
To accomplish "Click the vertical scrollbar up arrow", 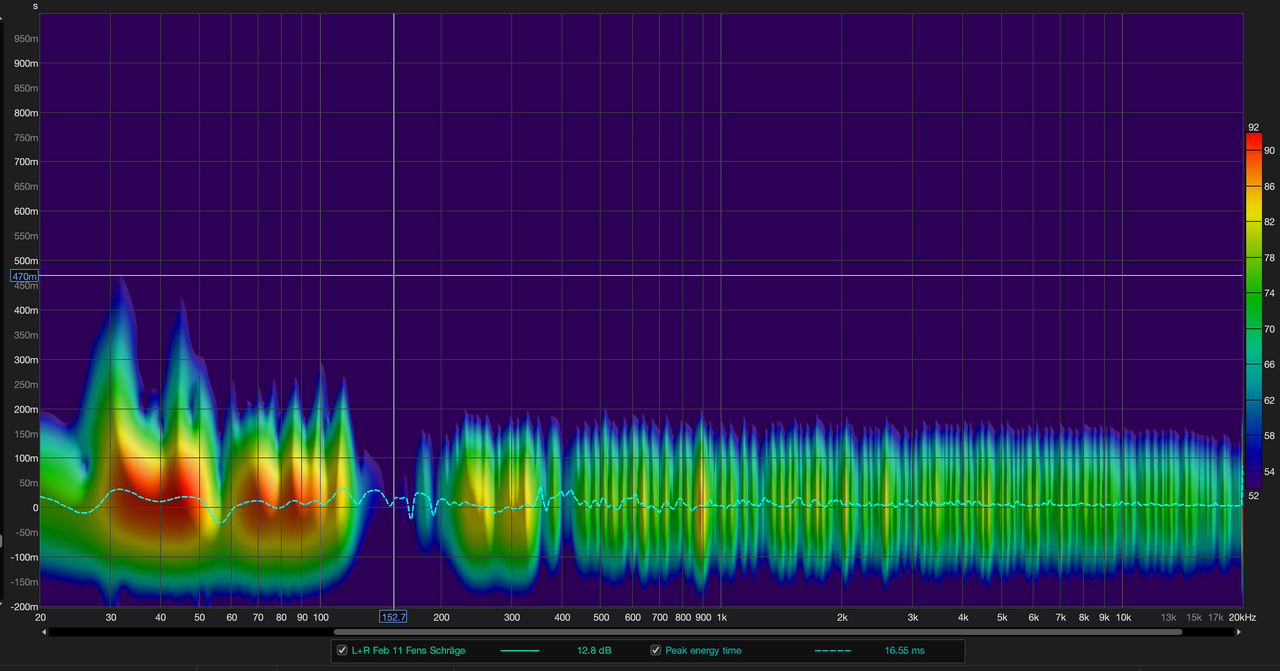I will pyautogui.click(x=3, y=19).
